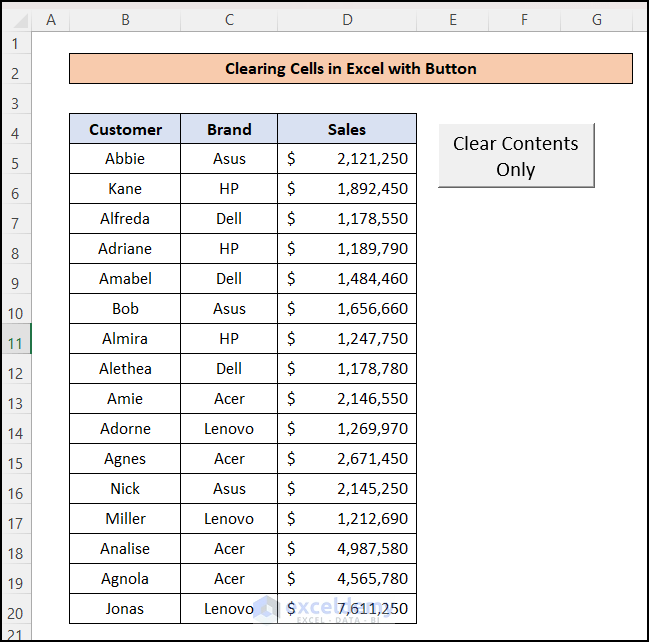This screenshot has height=642, width=649.
Task: Select sales value 4,987,580
Action: (x=347, y=549)
